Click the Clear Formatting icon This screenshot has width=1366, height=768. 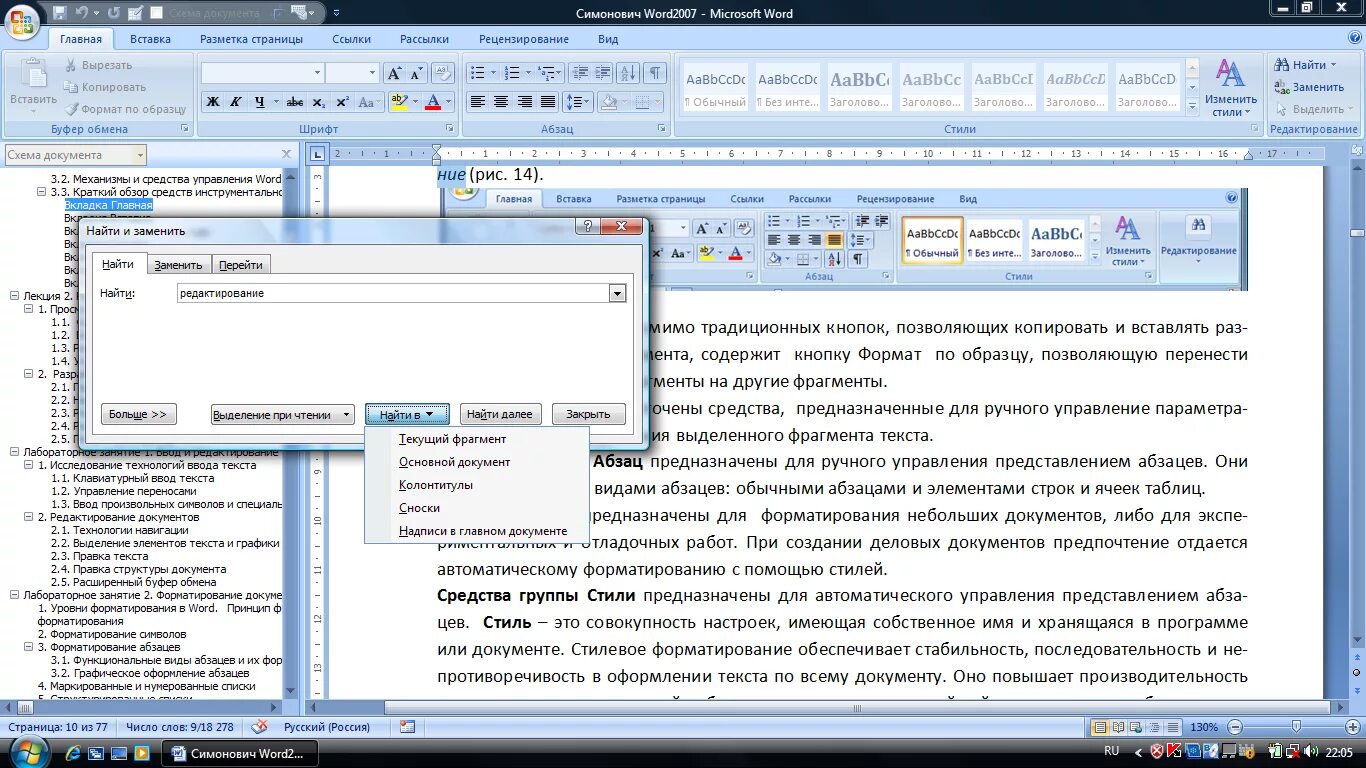coord(442,73)
